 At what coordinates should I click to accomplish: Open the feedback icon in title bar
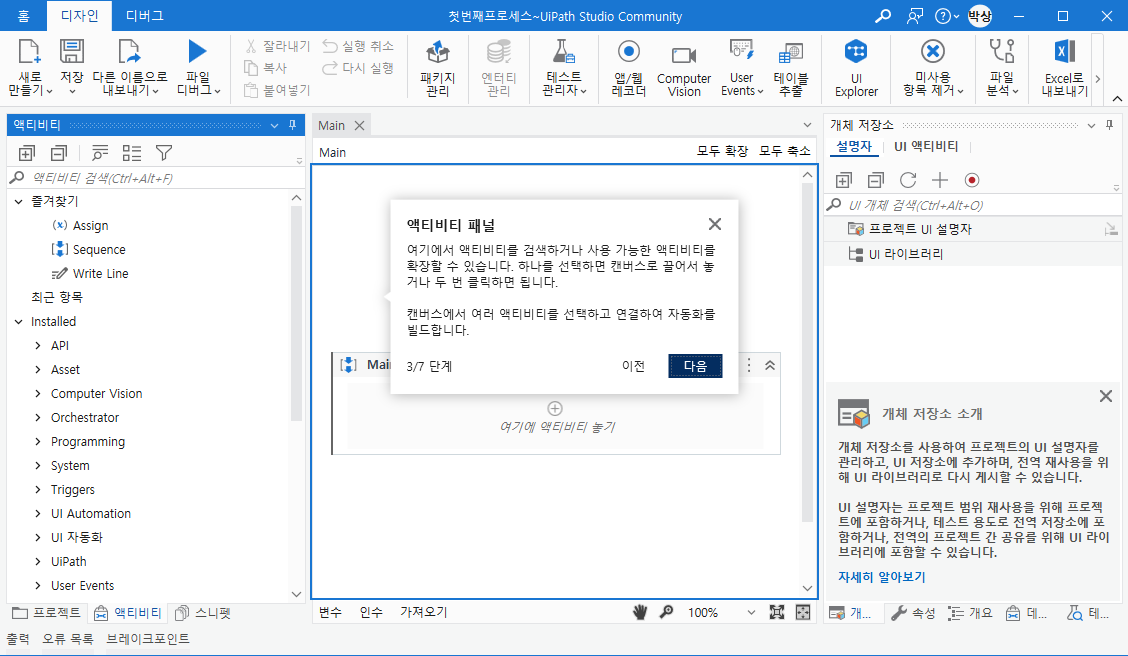pyautogui.click(x=914, y=16)
